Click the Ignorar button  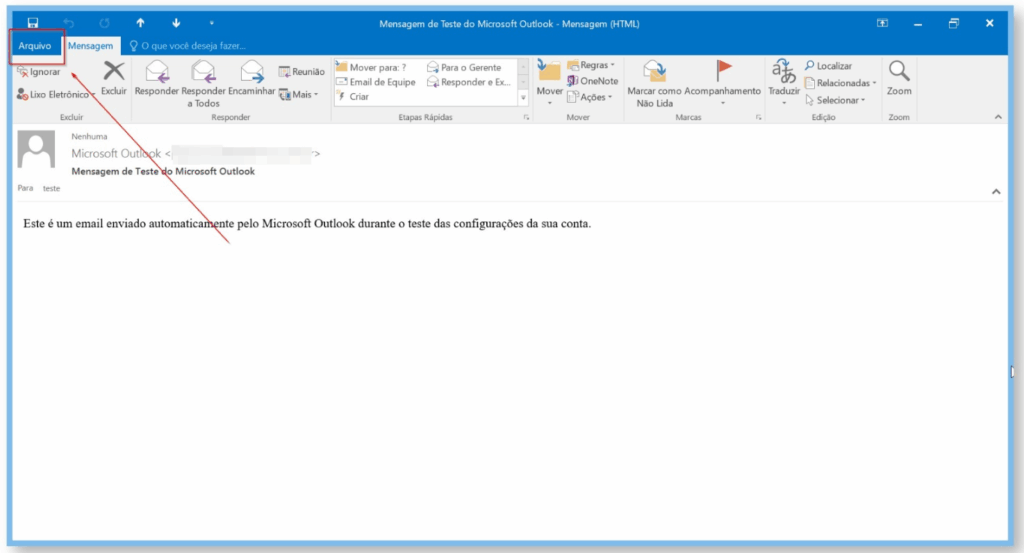pyautogui.click(x=39, y=72)
